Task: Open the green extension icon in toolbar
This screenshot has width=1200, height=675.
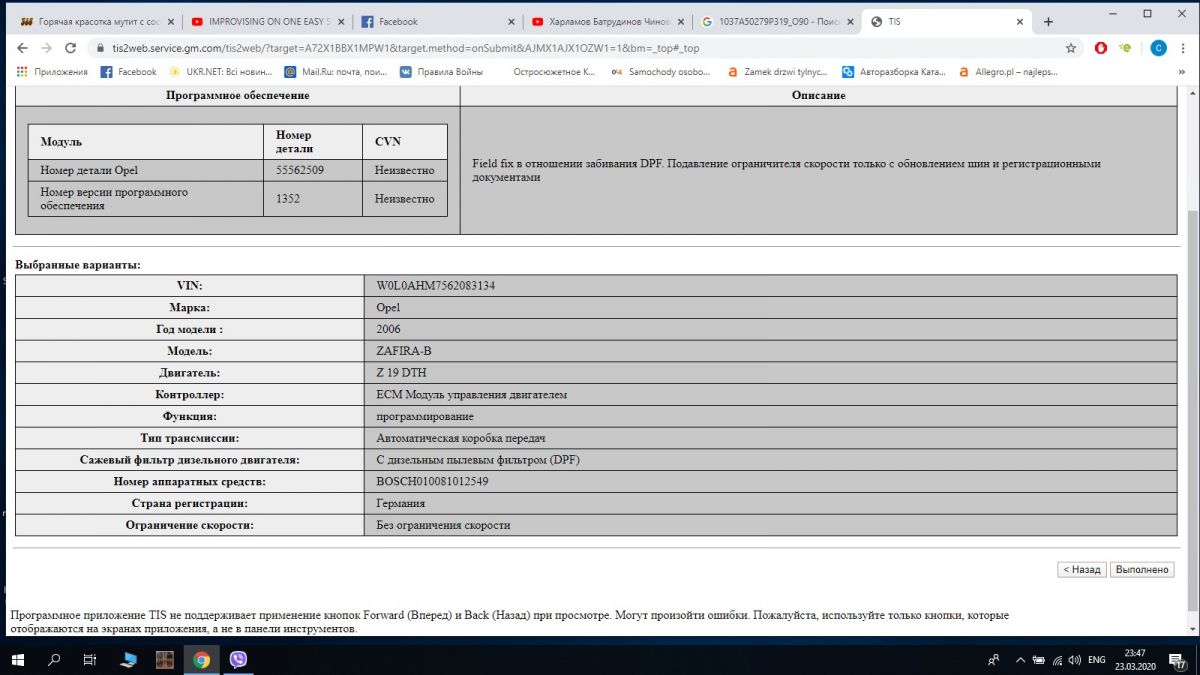Action: [1125, 47]
